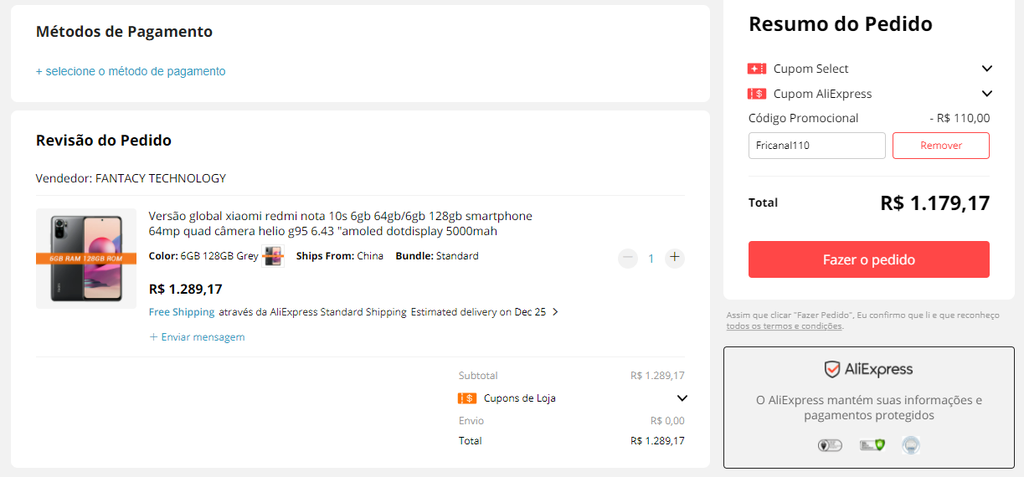The width and height of the screenshot is (1024, 477).
Task: Remove the promo code with Remover
Action: pos(941,146)
